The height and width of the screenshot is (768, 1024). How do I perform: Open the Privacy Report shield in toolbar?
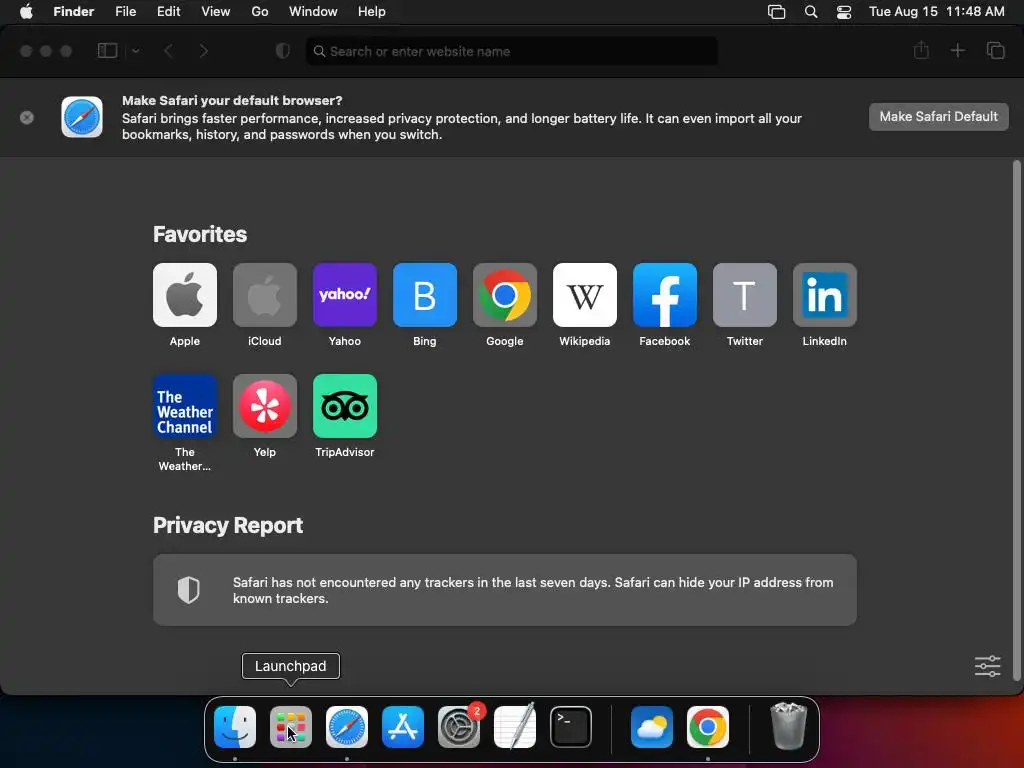tap(283, 51)
